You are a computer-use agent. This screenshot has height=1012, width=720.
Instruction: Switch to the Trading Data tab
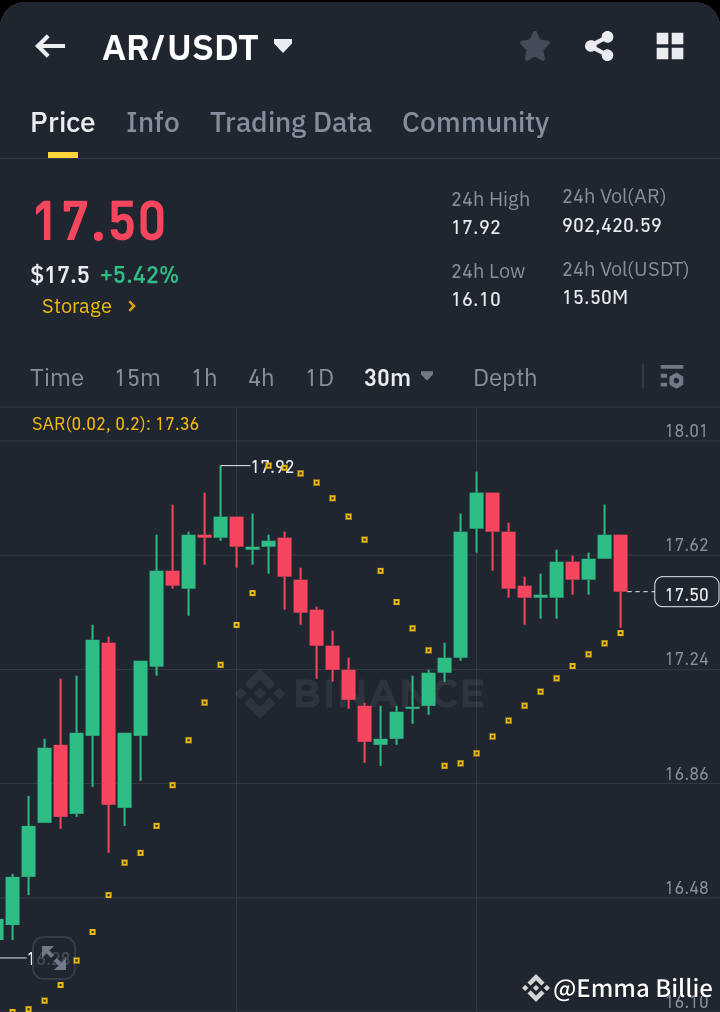[x=291, y=122]
